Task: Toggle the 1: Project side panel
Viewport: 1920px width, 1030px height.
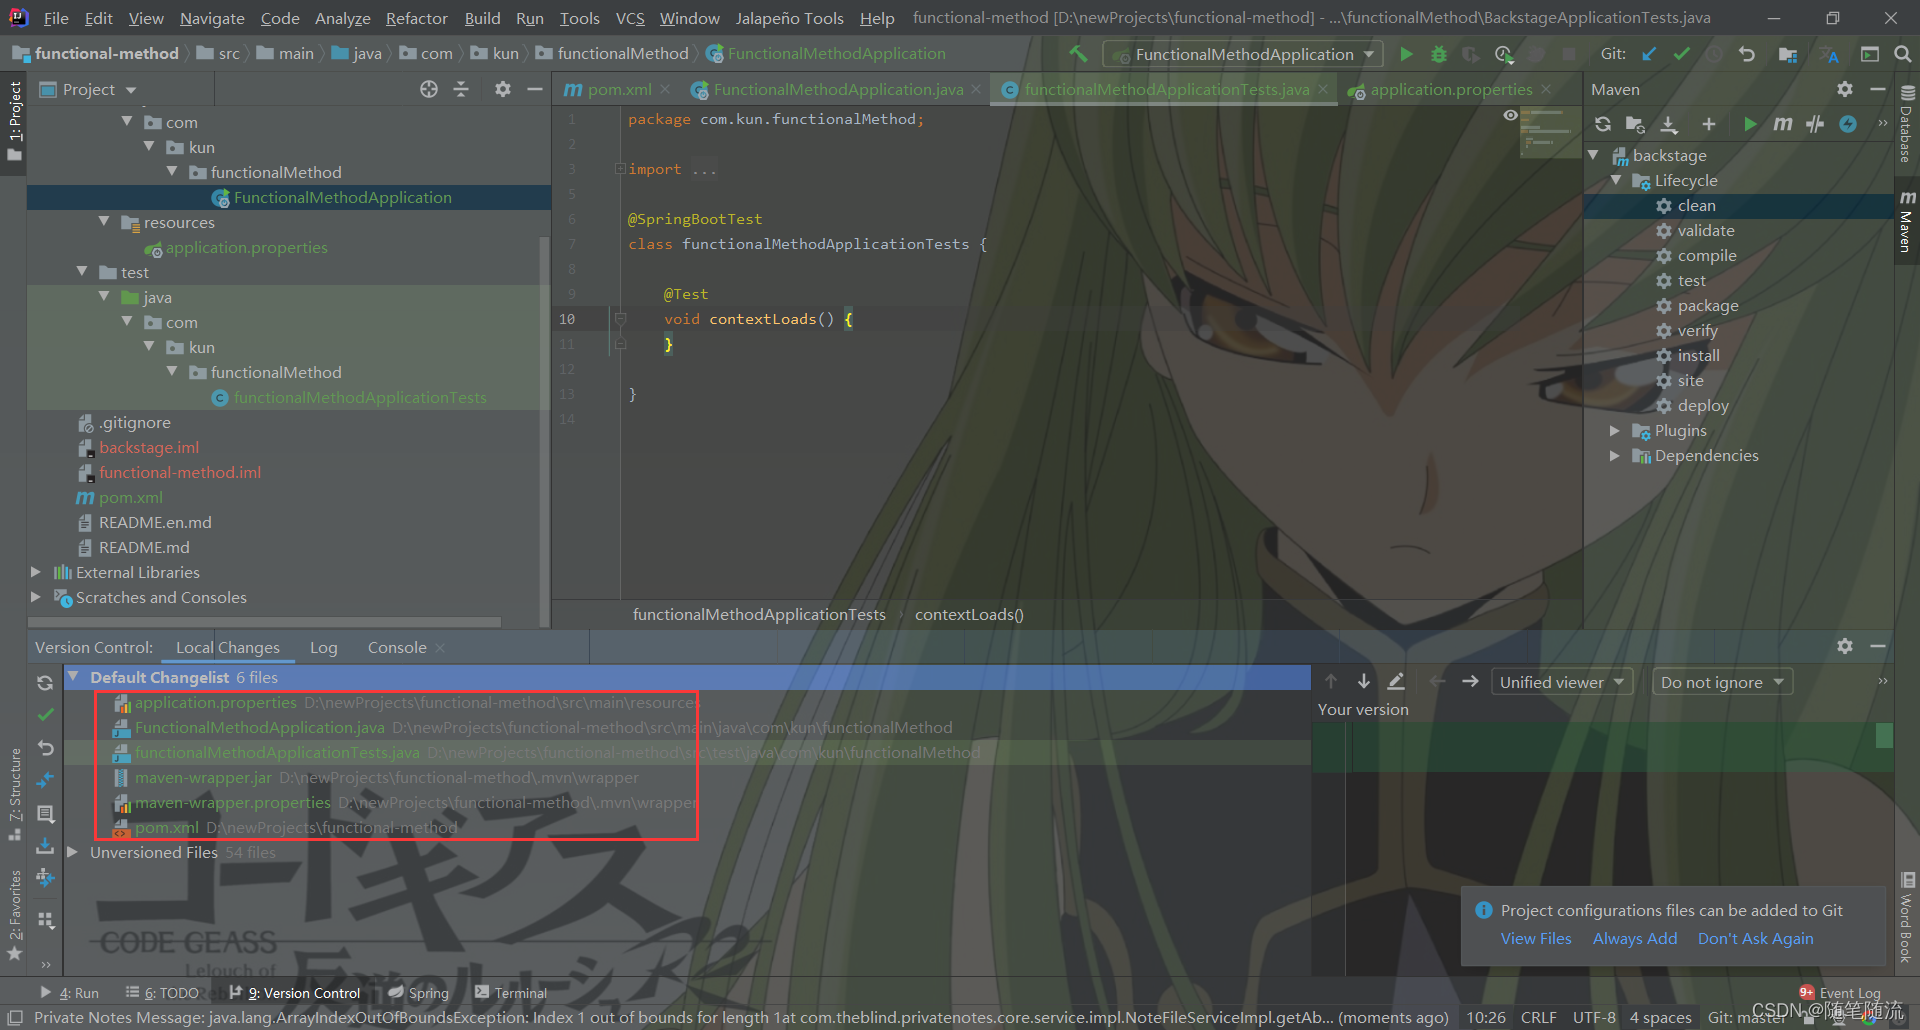Action: (x=14, y=120)
